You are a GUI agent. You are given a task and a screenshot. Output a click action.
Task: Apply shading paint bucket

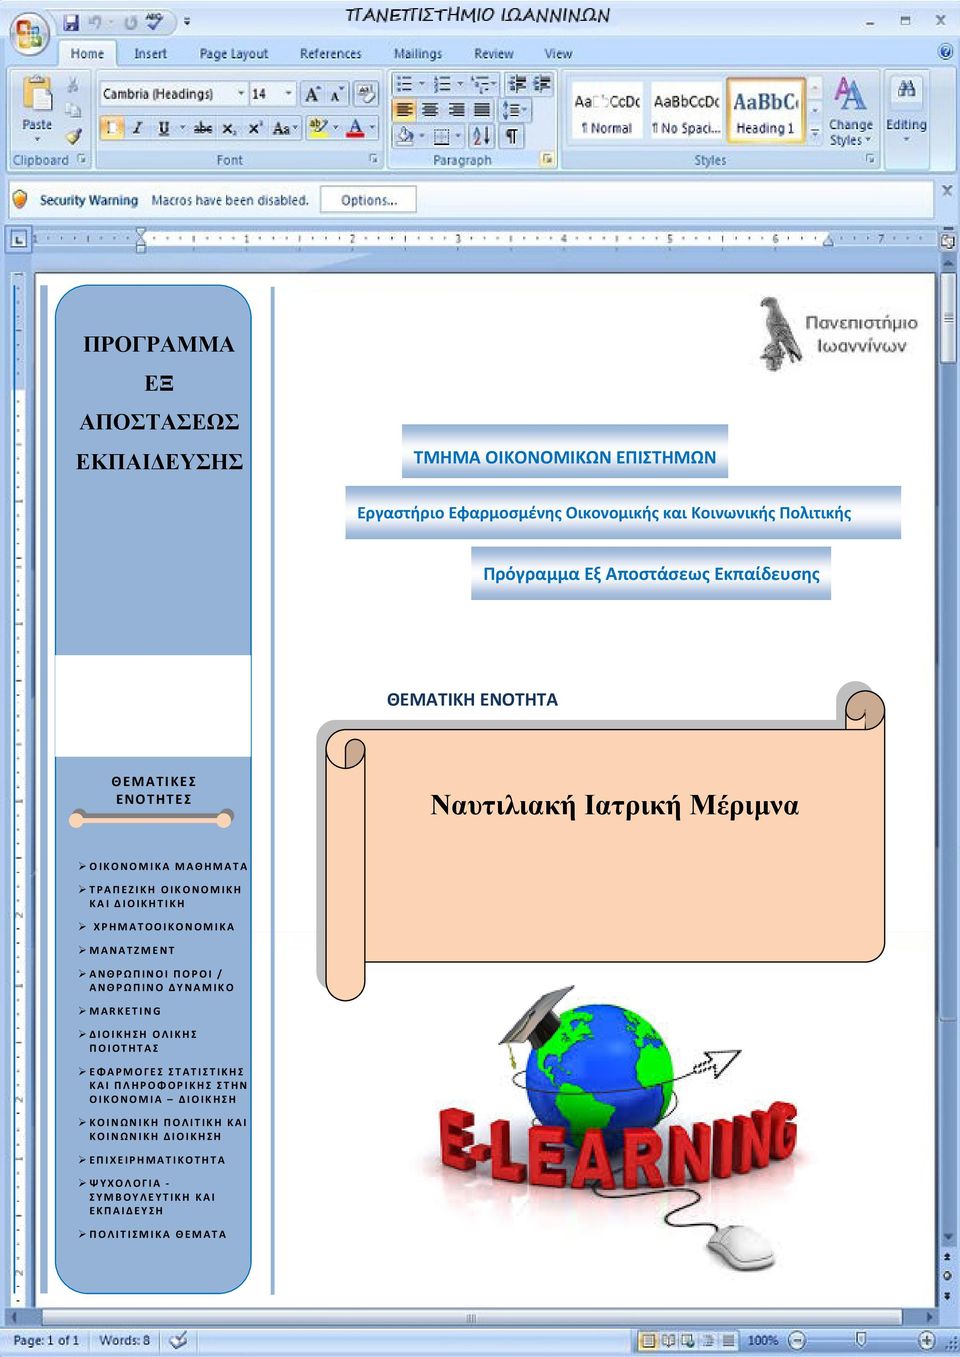(x=404, y=136)
